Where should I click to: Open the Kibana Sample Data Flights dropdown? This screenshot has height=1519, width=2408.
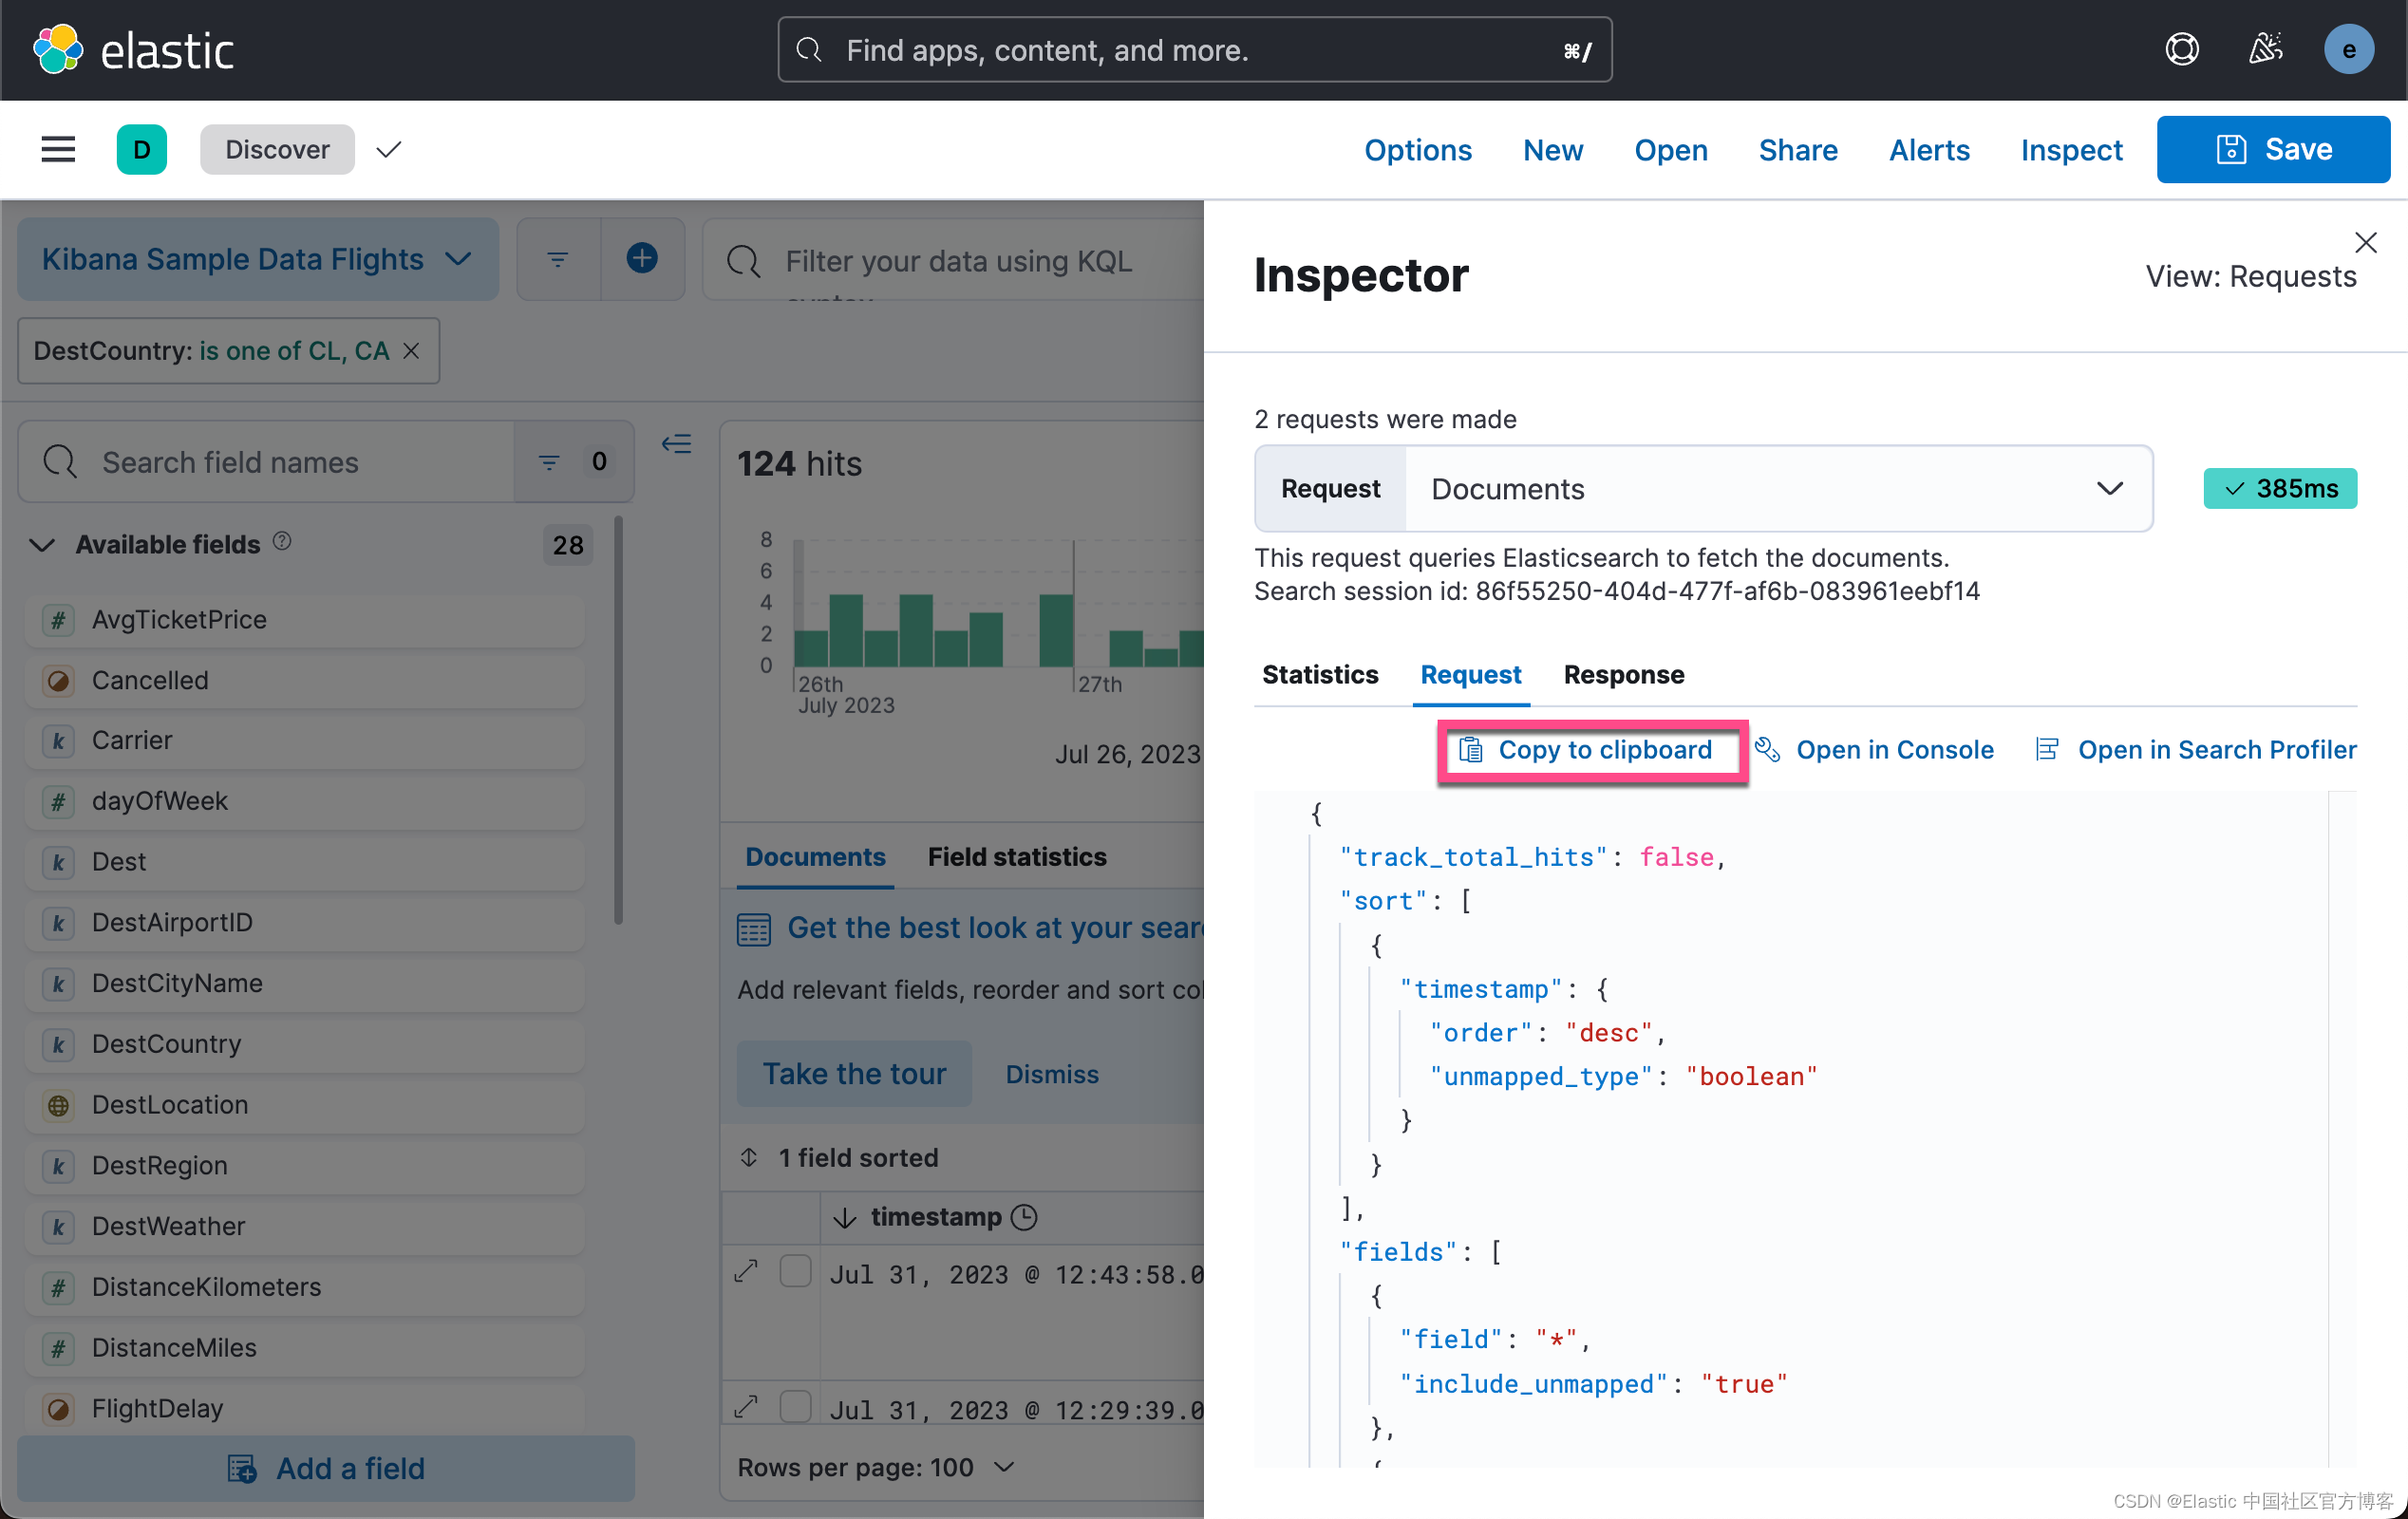tap(258, 260)
